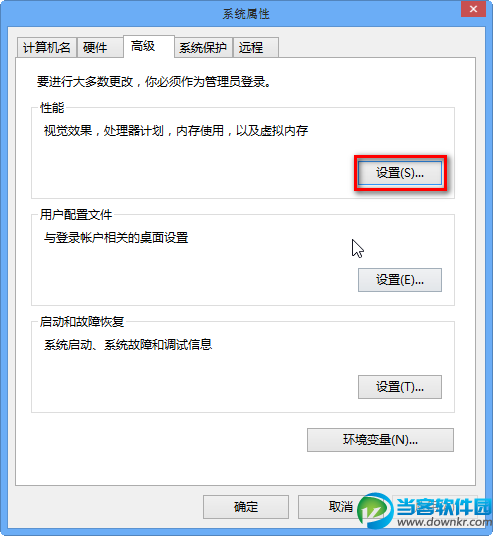
Task: Open performance settings with 设置(S) button
Action: point(400,173)
